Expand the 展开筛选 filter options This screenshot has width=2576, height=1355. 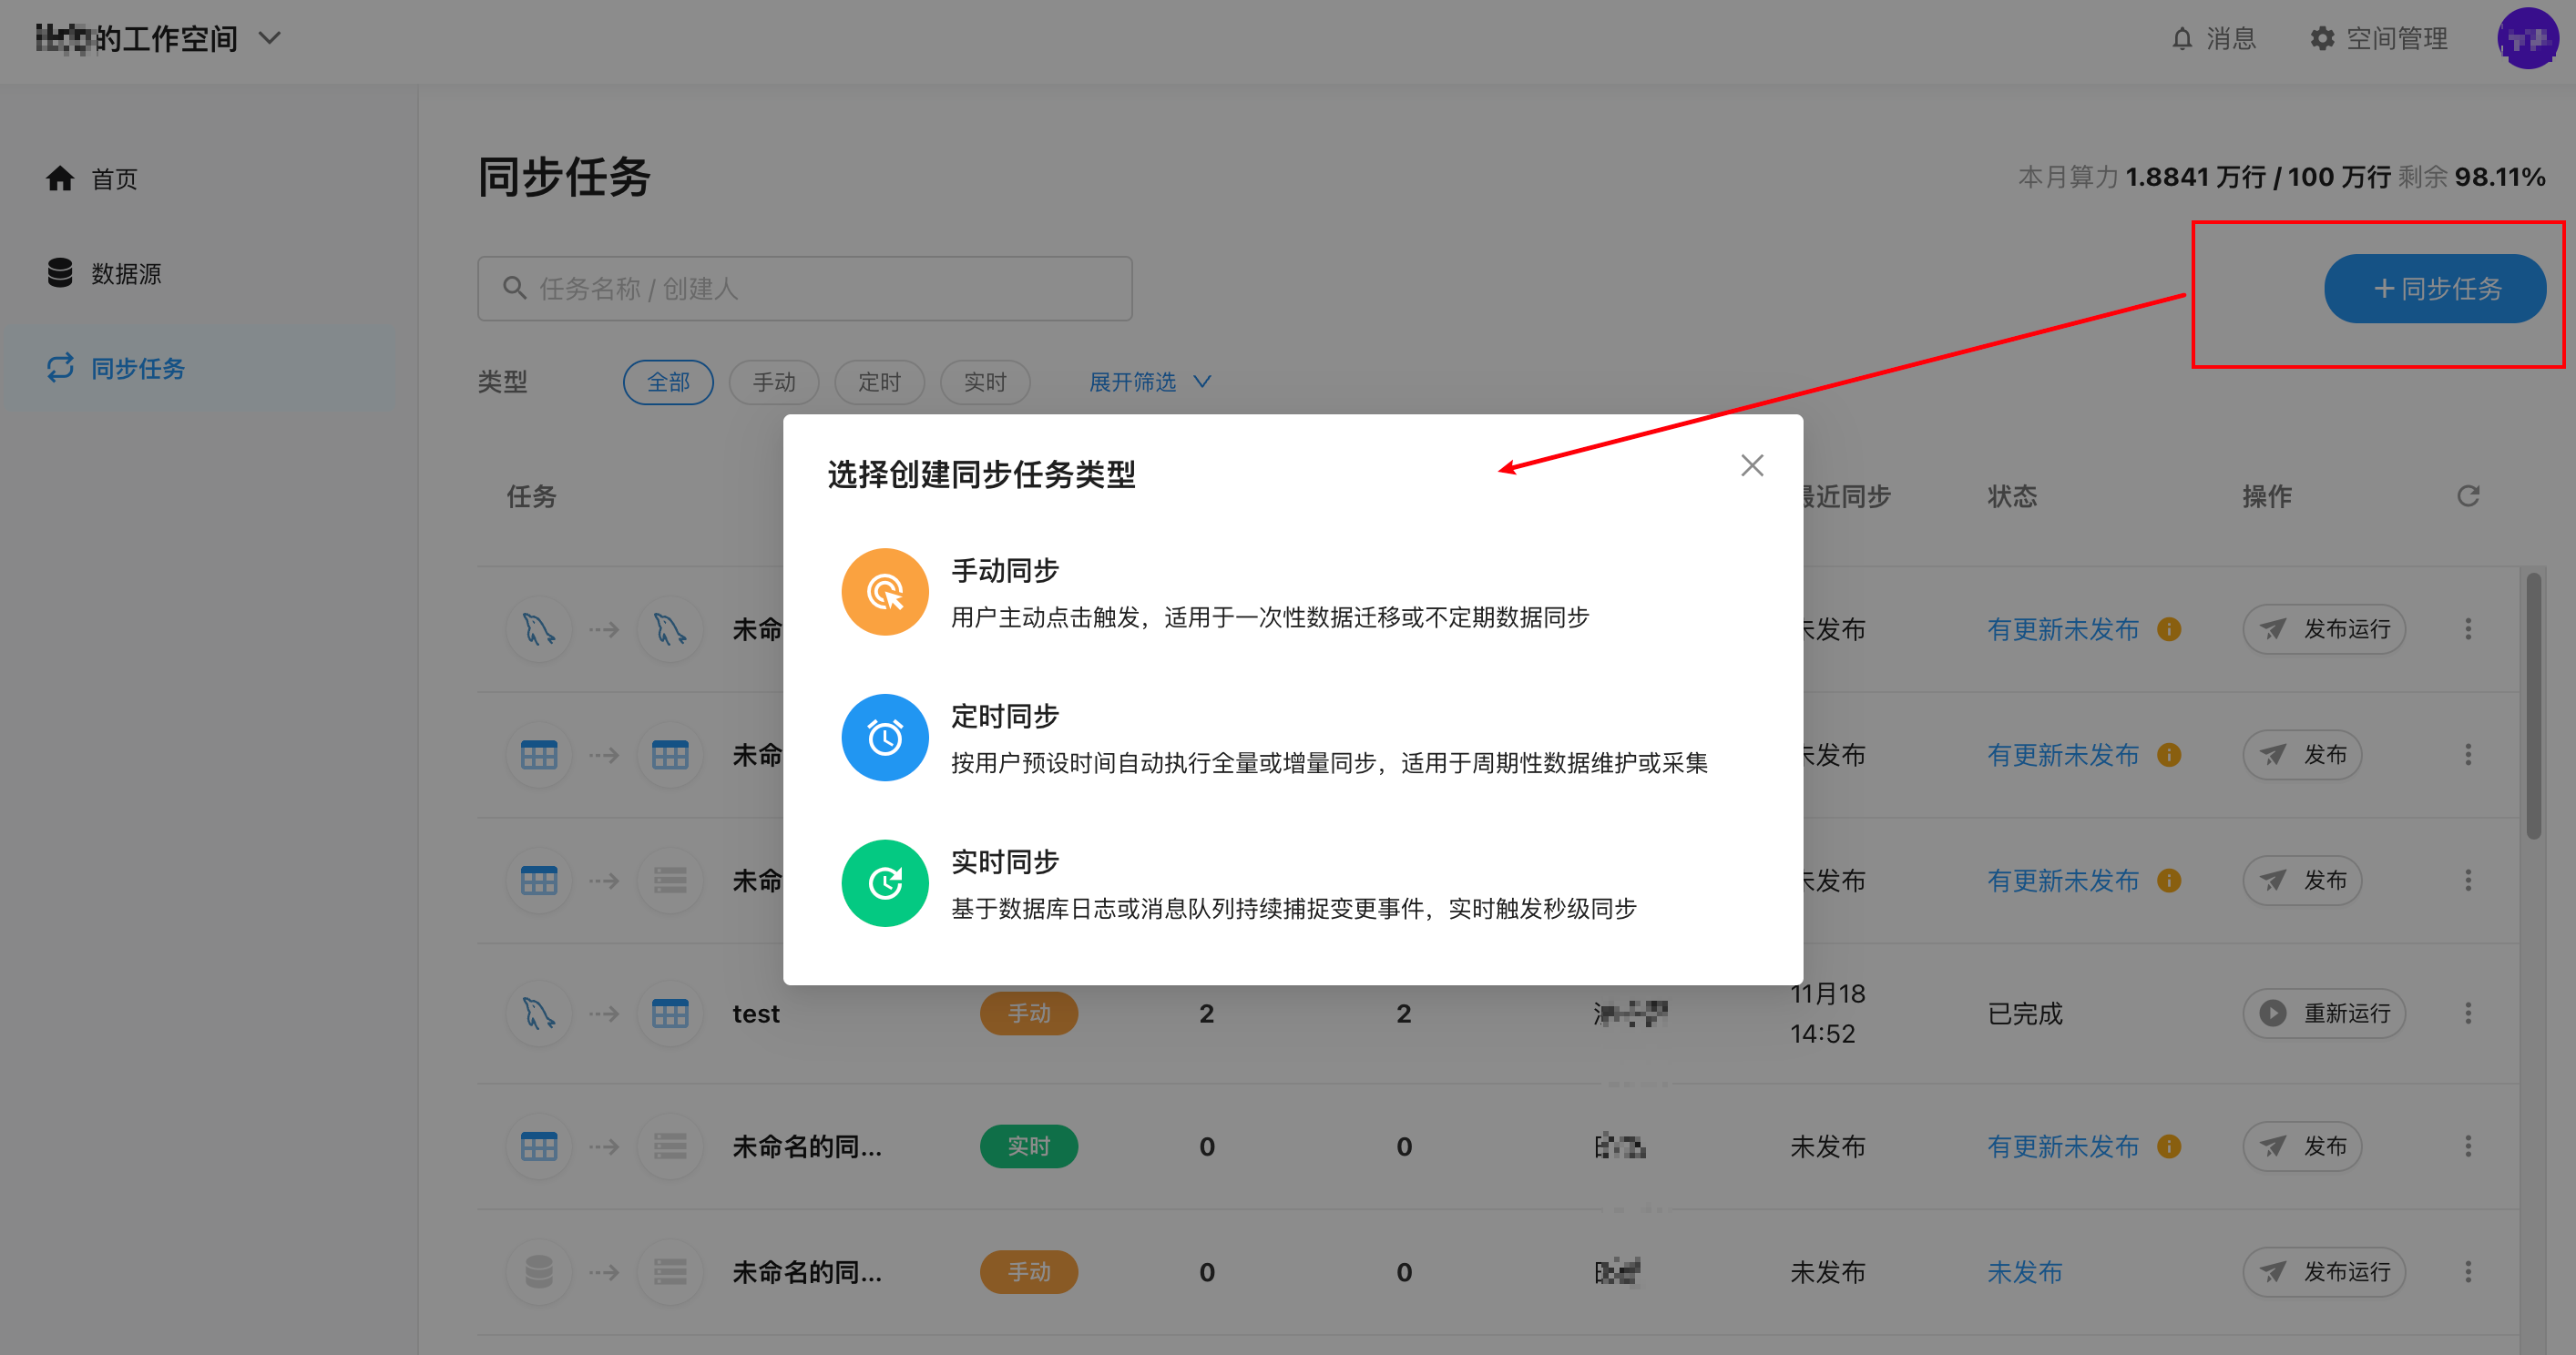(x=1149, y=382)
